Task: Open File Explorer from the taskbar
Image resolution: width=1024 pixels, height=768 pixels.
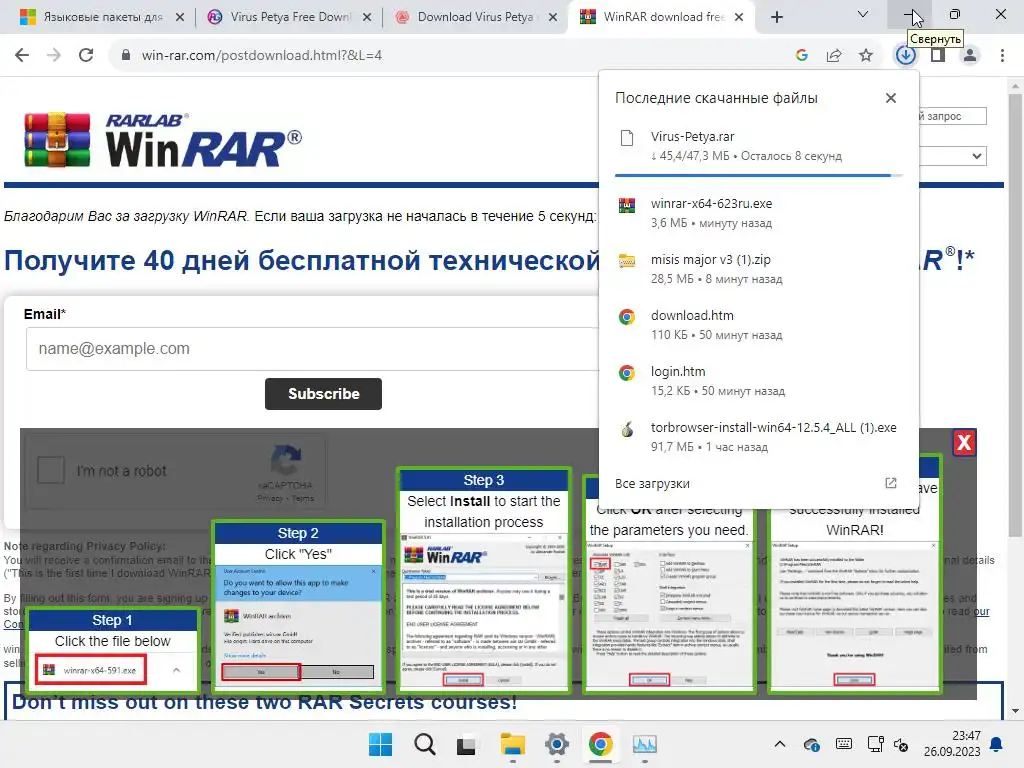Action: (x=513, y=744)
